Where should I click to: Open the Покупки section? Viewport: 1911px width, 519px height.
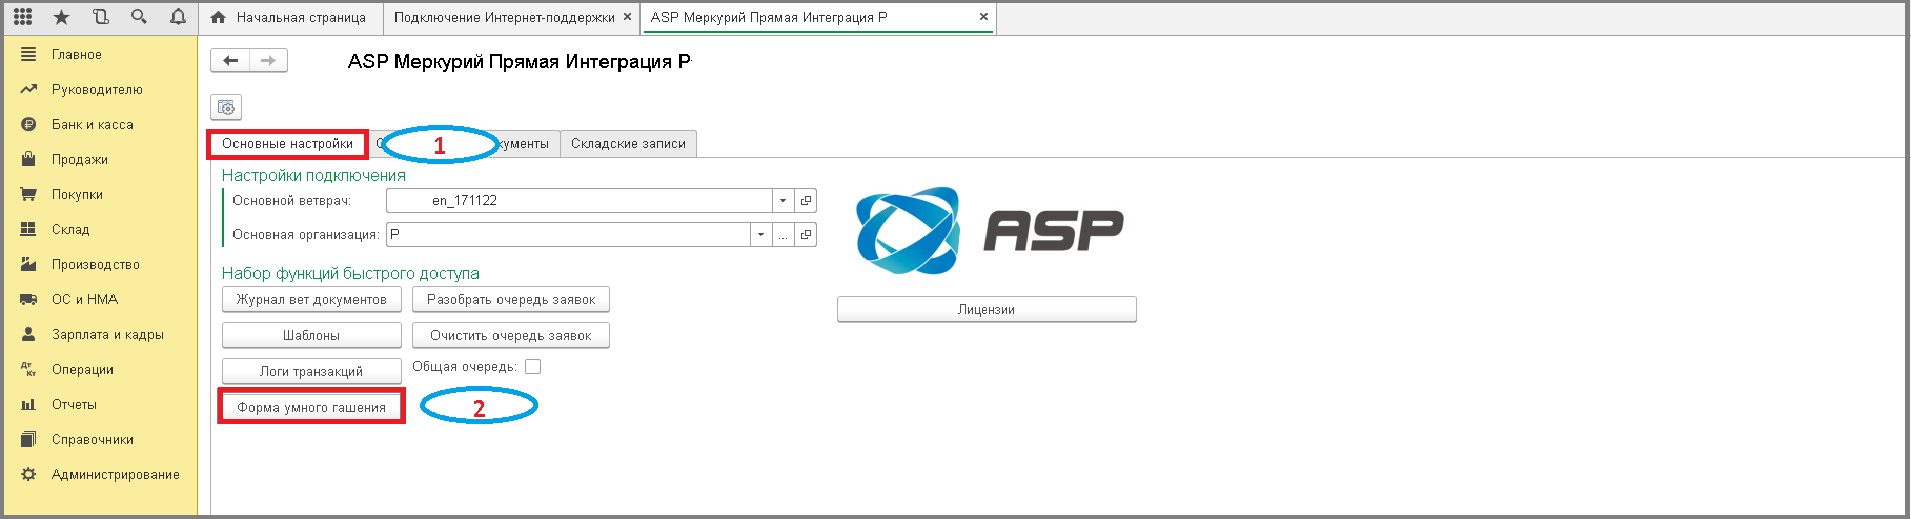77,194
